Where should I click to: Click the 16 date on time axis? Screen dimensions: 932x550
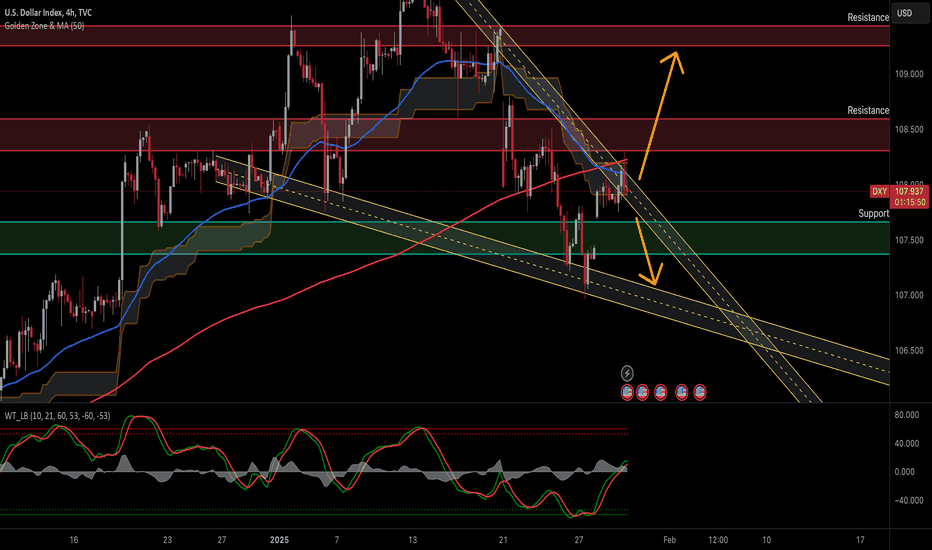tap(74, 540)
